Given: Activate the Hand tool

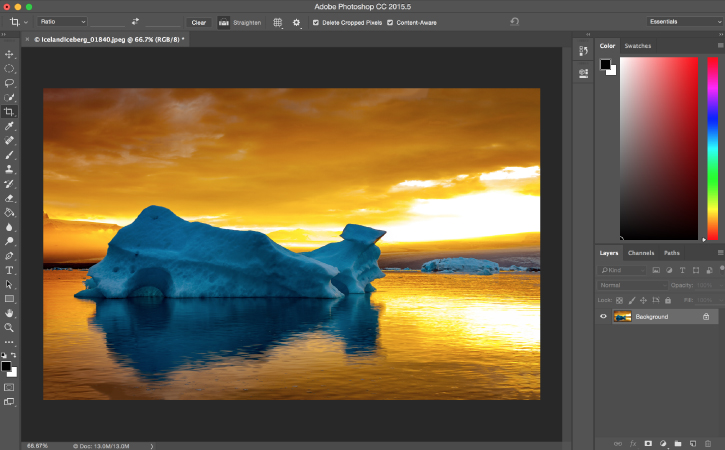Looking at the screenshot, I should (x=9, y=313).
